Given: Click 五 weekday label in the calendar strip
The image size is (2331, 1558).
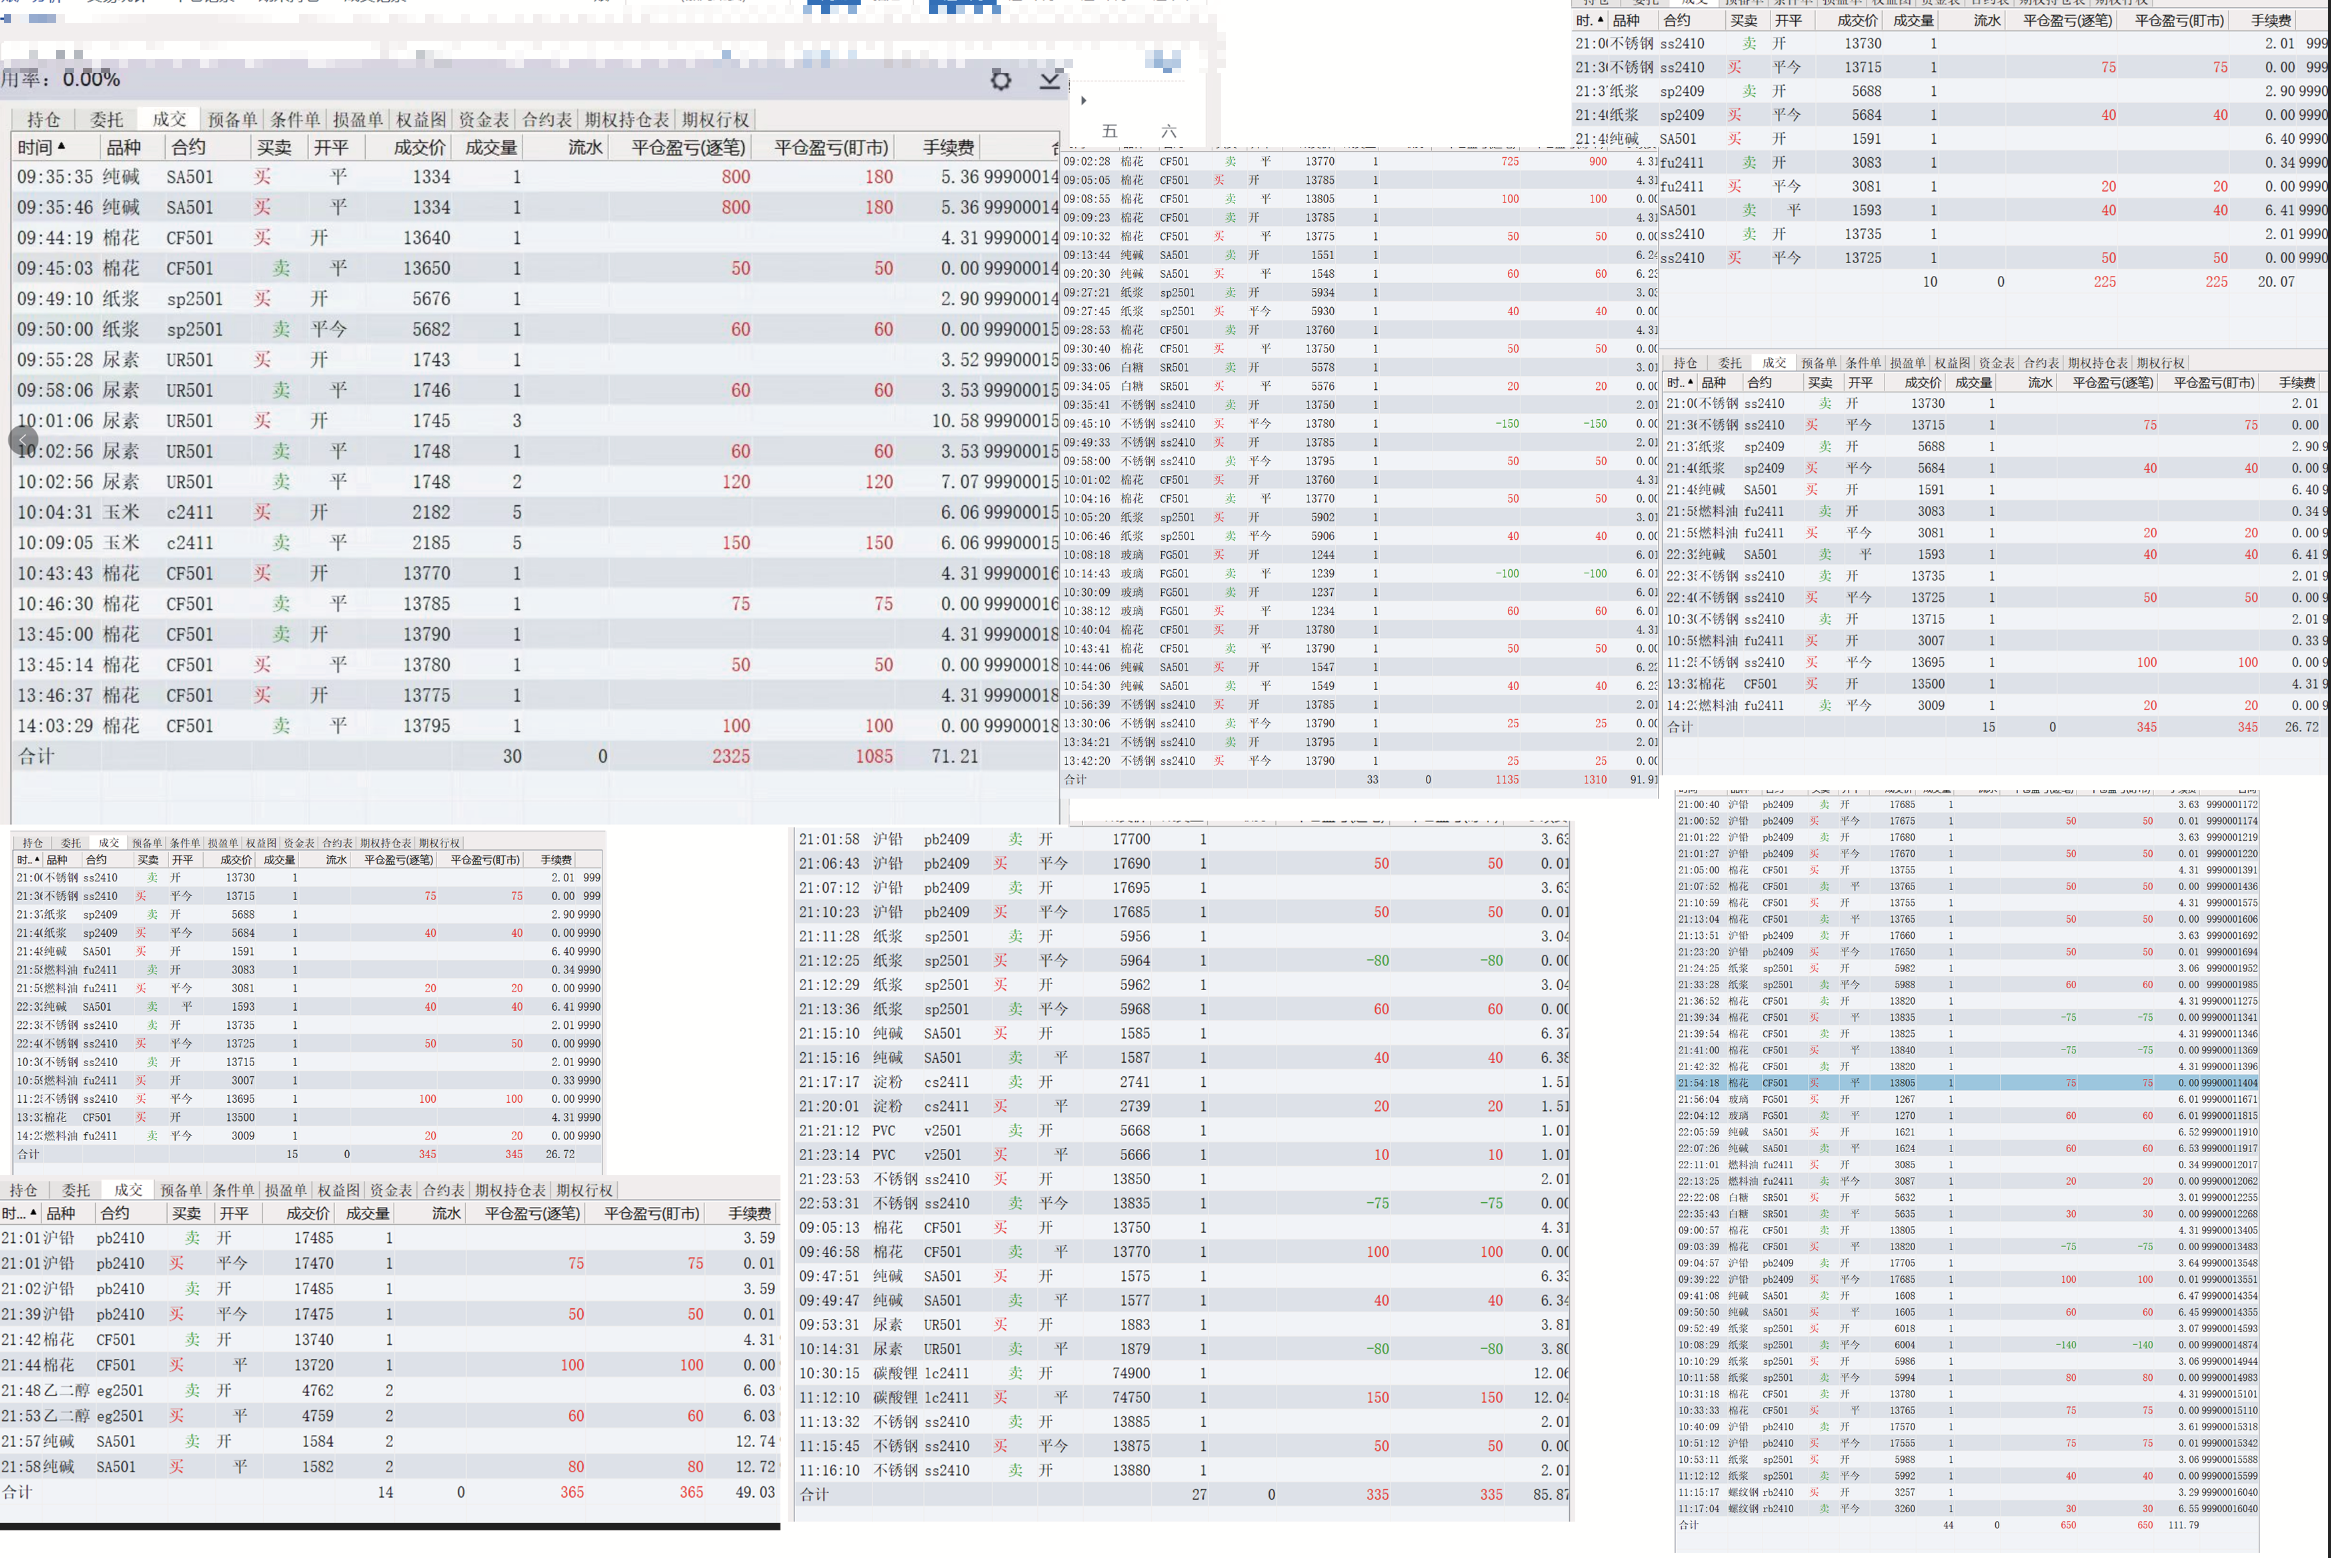Looking at the screenshot, I should pyautogui.click(x=1109, y=131).
